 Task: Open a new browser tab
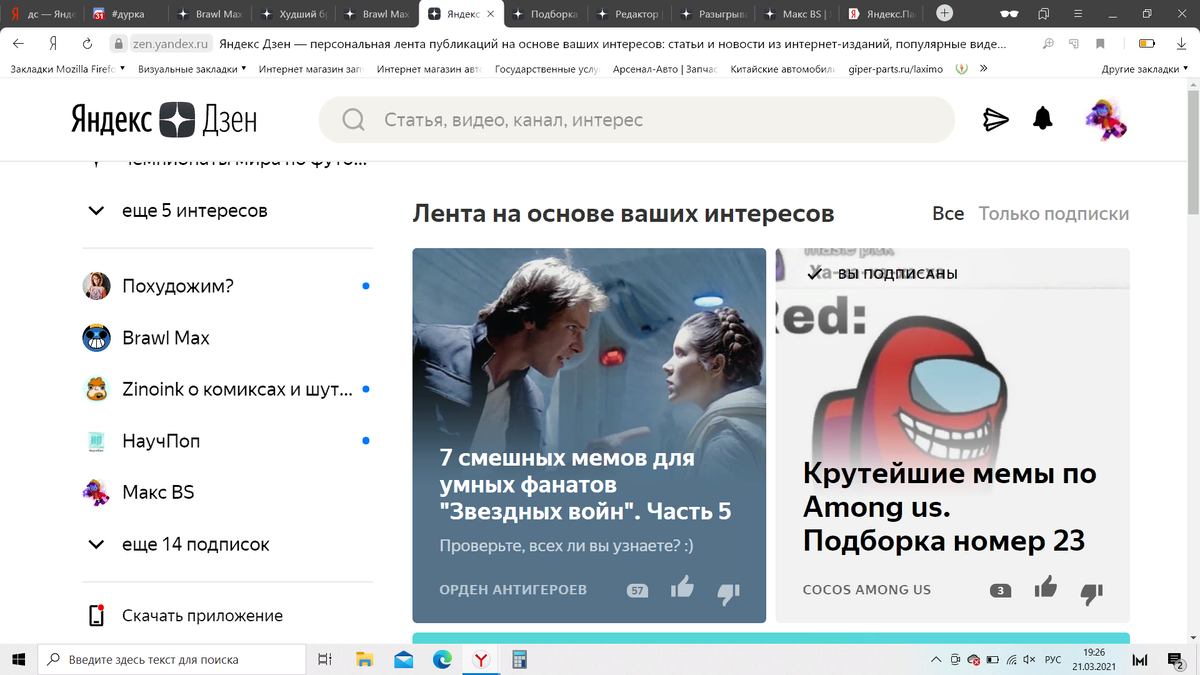tap(945, 14)
